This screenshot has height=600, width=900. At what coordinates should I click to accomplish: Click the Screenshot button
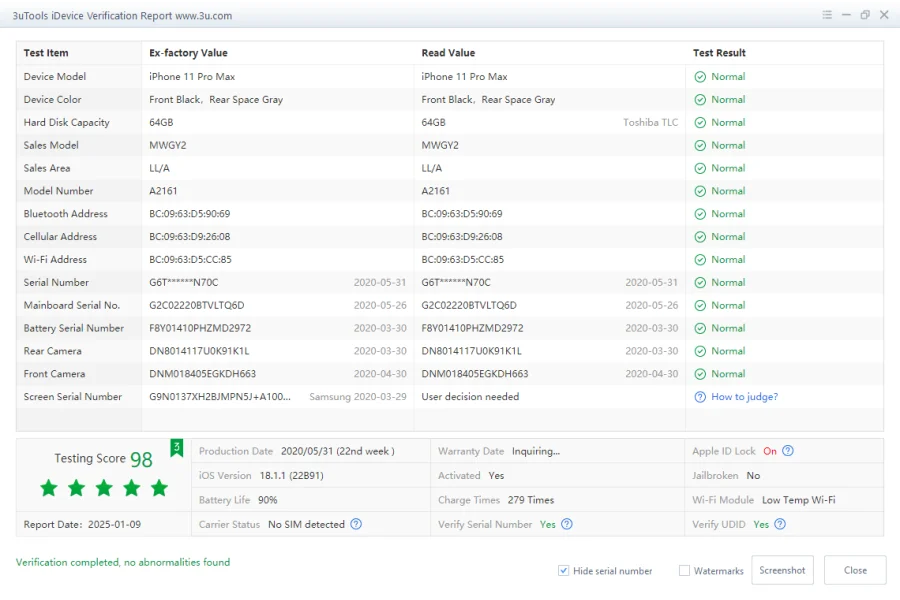782,570
